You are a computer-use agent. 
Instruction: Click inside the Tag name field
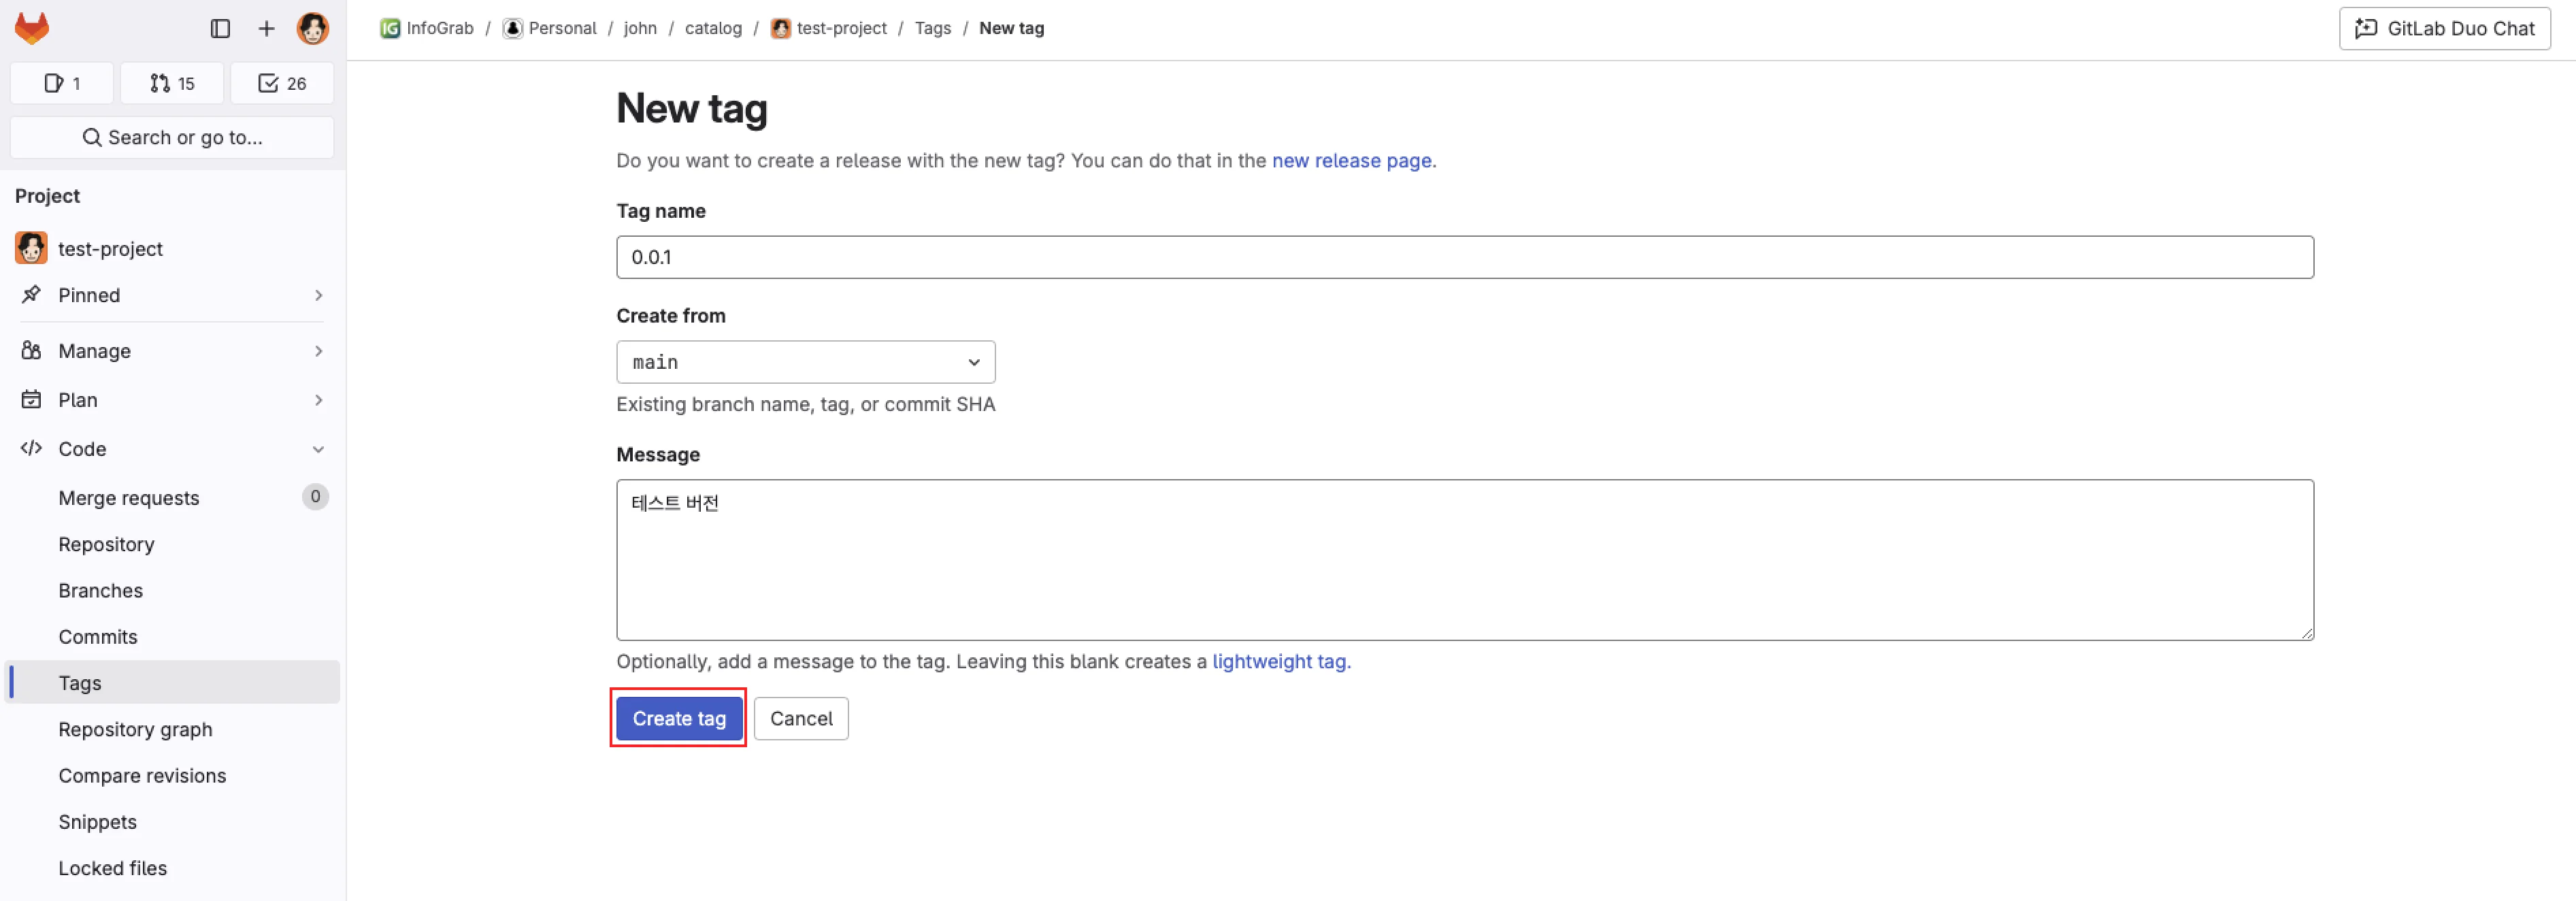1200,257
